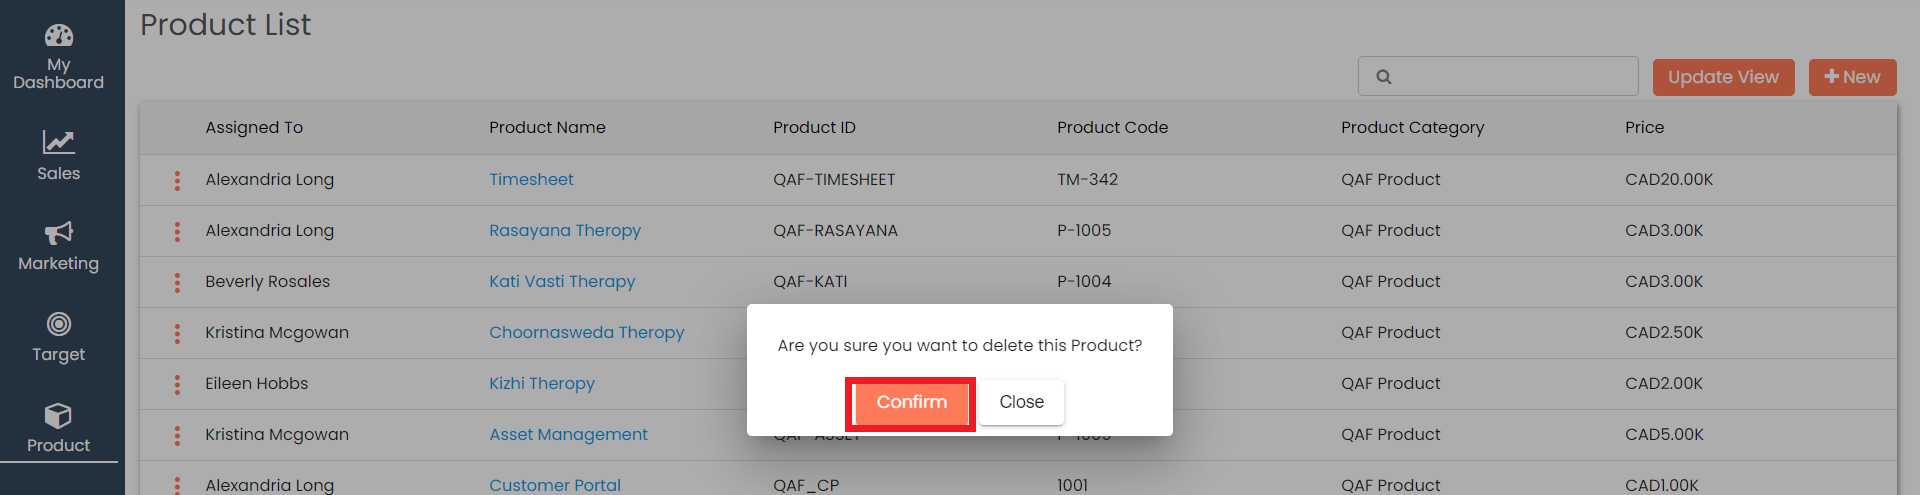Click the search magnifier icon
The width and height of the screenshot is (1920, 495).
(1384, 77)
